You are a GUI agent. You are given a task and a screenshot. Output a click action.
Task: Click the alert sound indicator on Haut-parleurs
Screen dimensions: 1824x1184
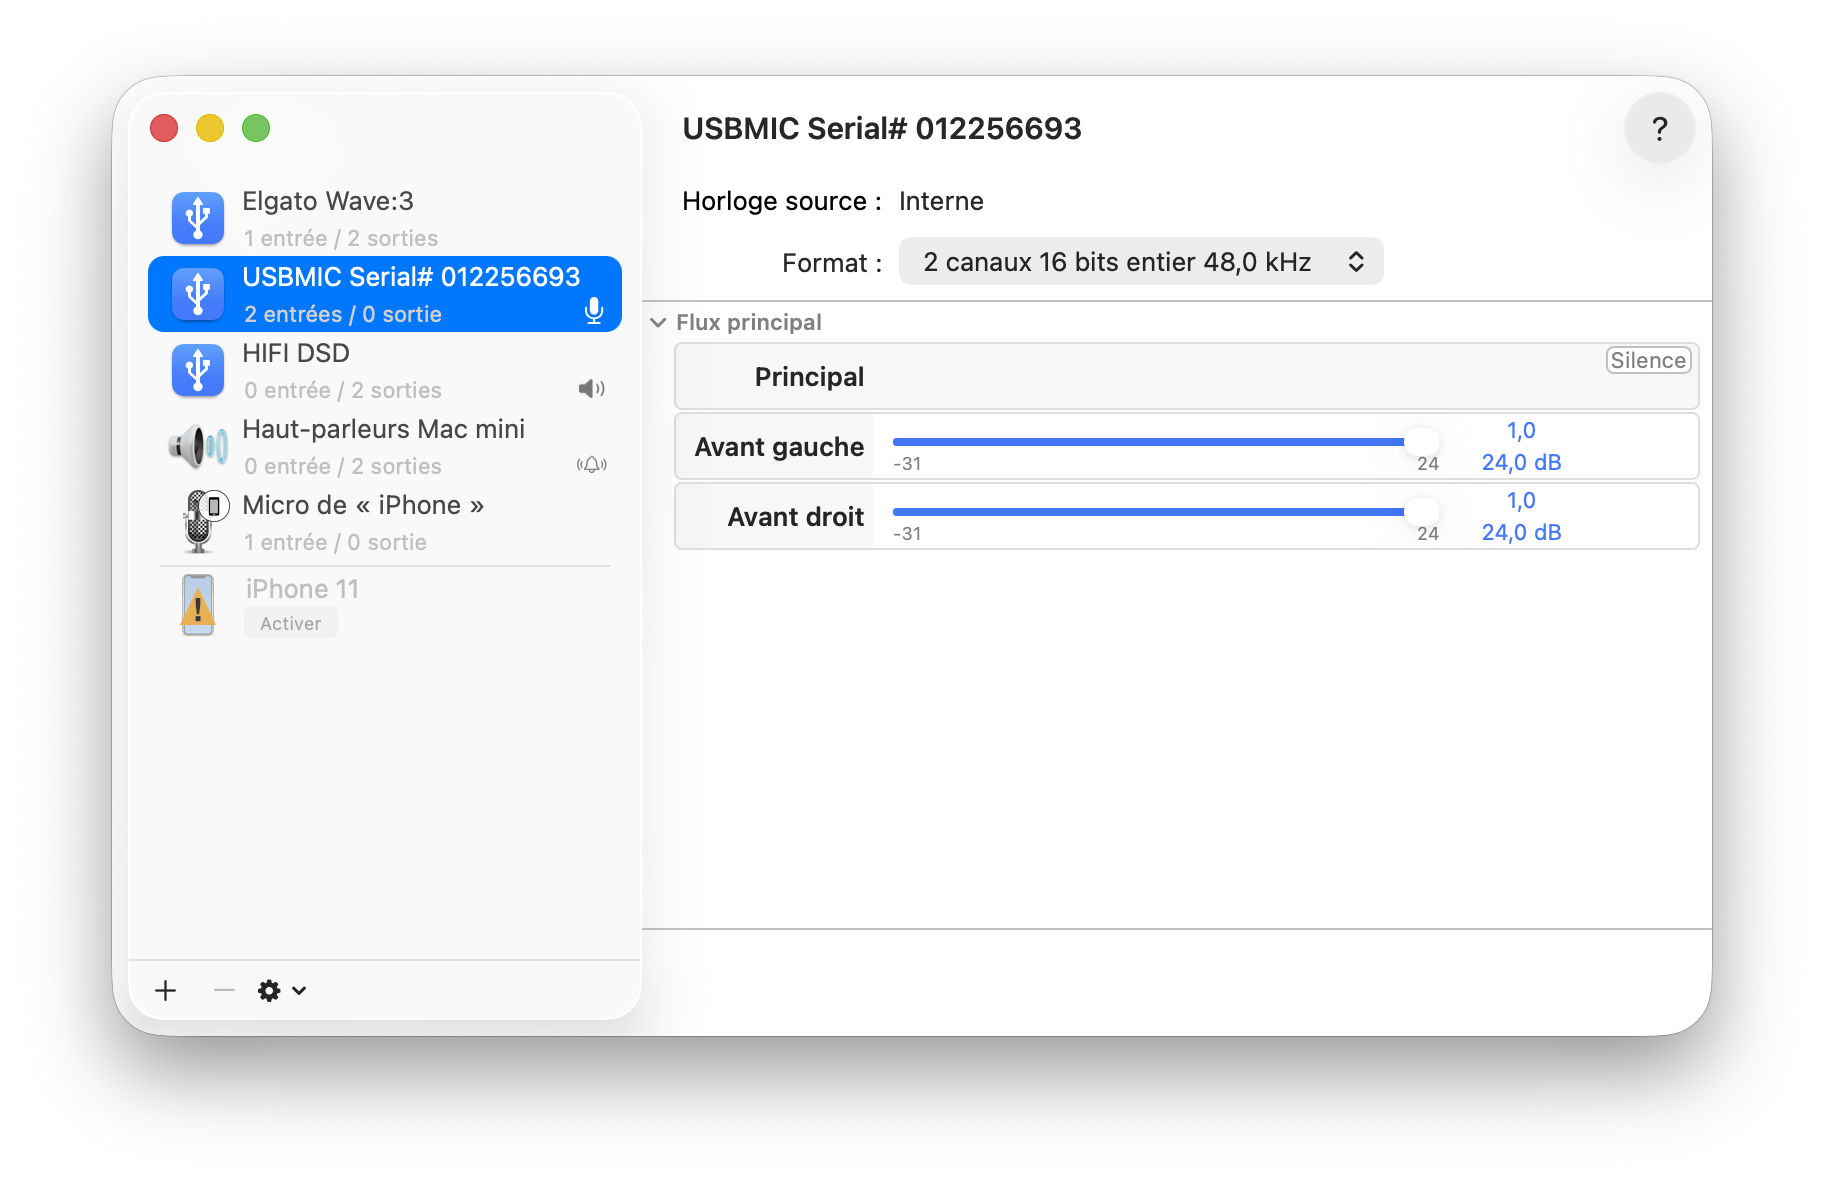pyautogui.click(x=591, y=465)
